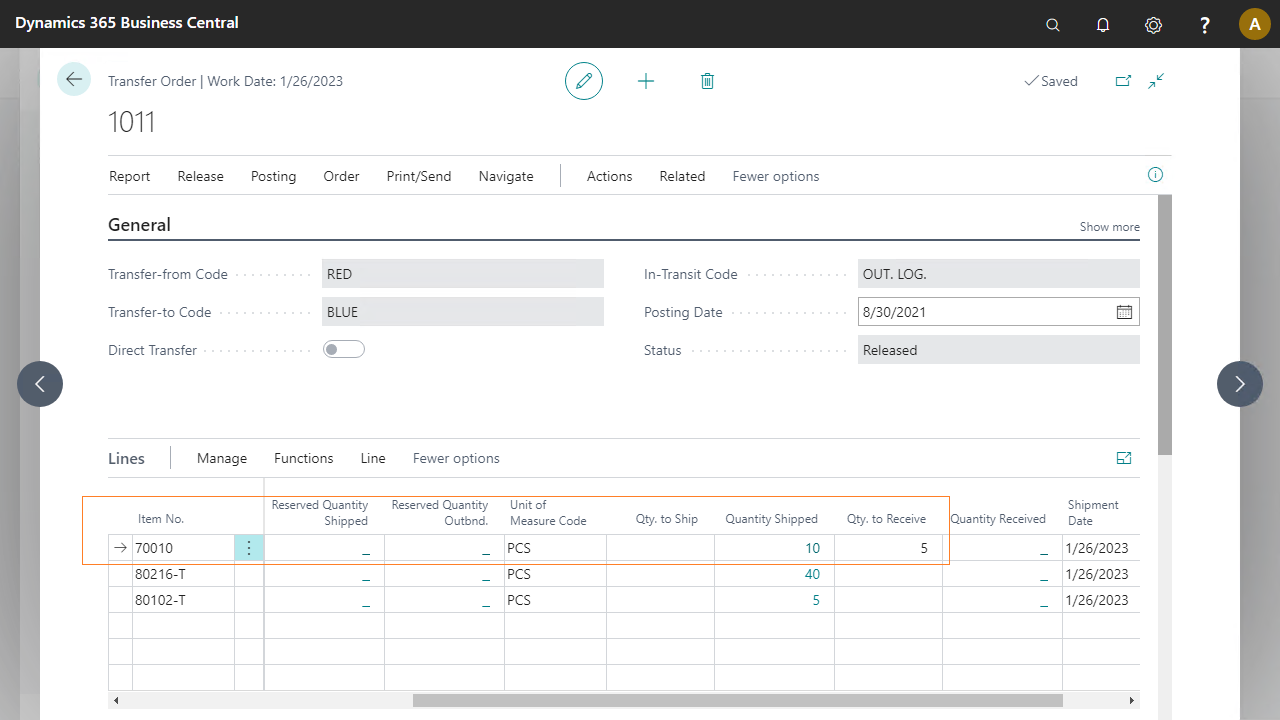Screen dimensions: 1280x720
Task: Click the Unit of Measure Code header
Action: point(548,513)
